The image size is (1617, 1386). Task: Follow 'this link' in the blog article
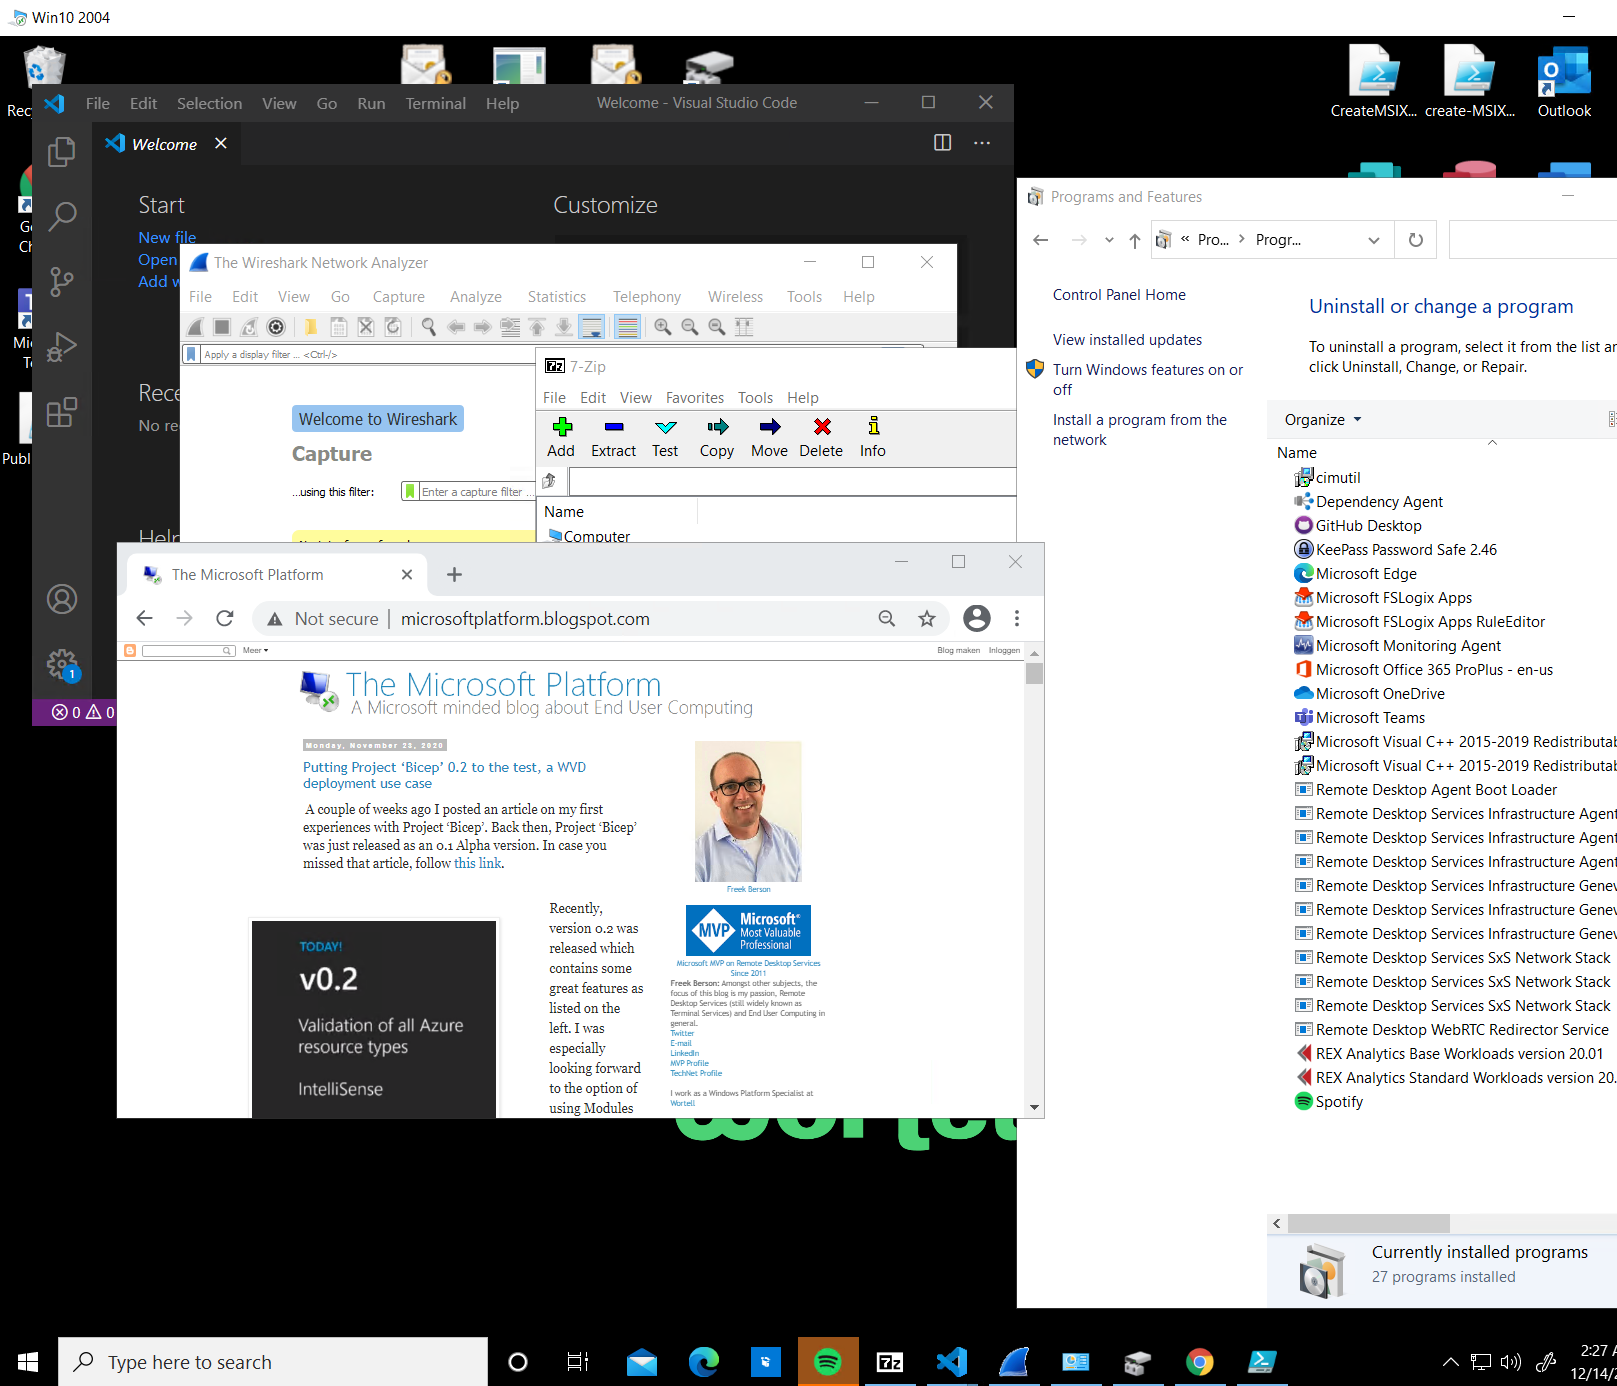coord(478,863)
